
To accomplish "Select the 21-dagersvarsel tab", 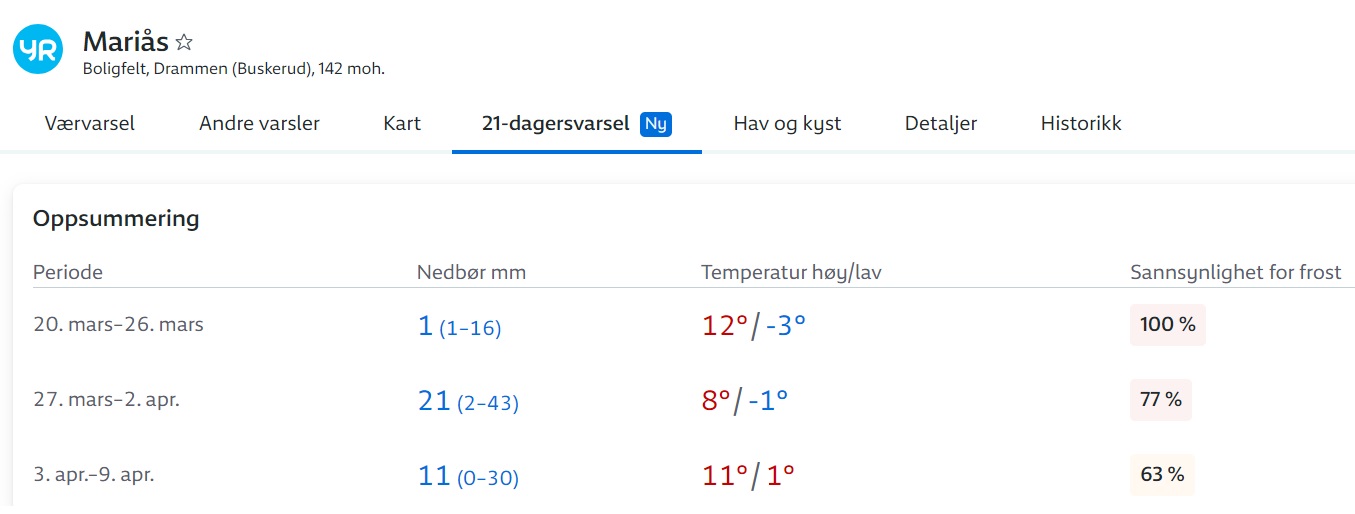I will click(576, 124).
